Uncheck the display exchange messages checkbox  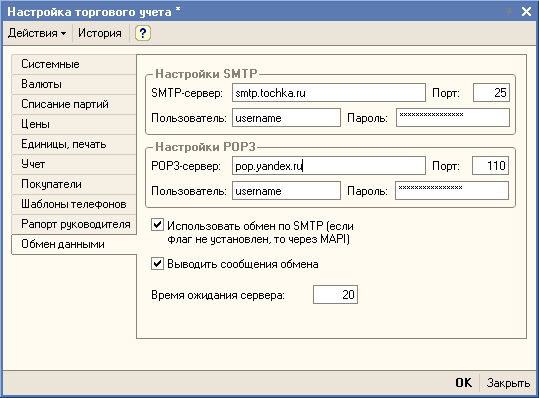point(157,264)
